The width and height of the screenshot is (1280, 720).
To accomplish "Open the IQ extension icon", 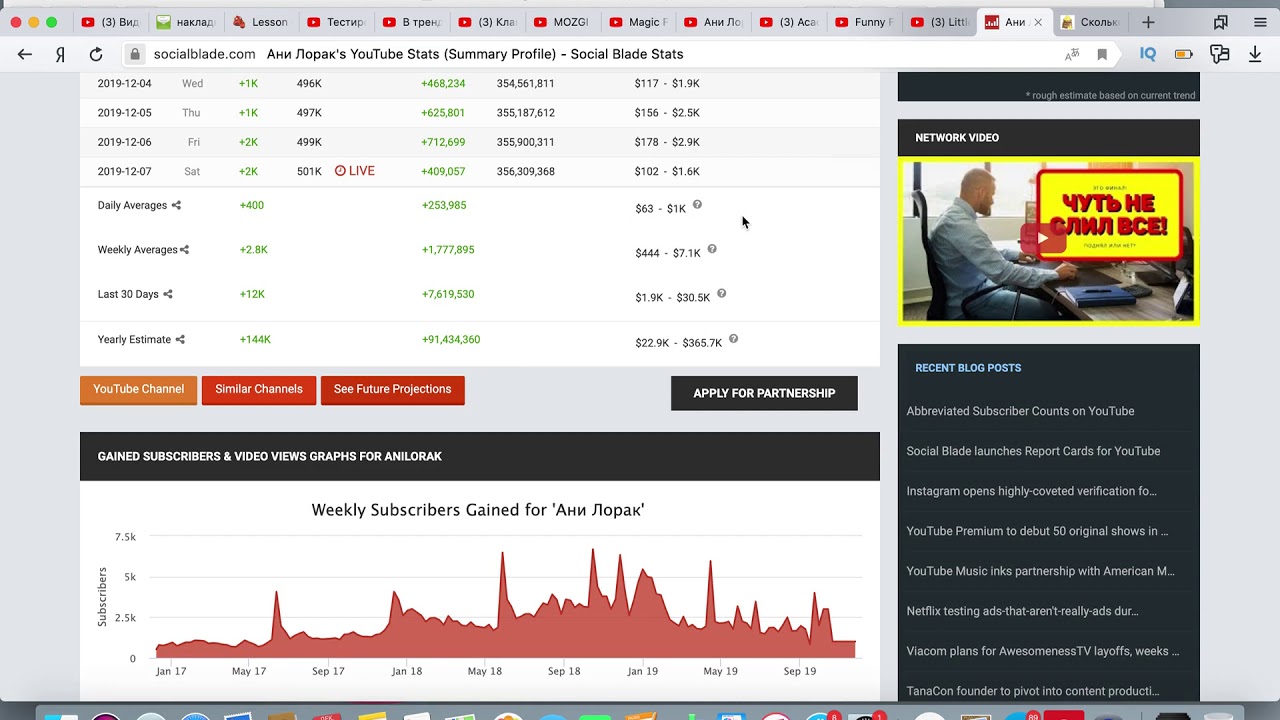I will click(x=1148, y=54).
